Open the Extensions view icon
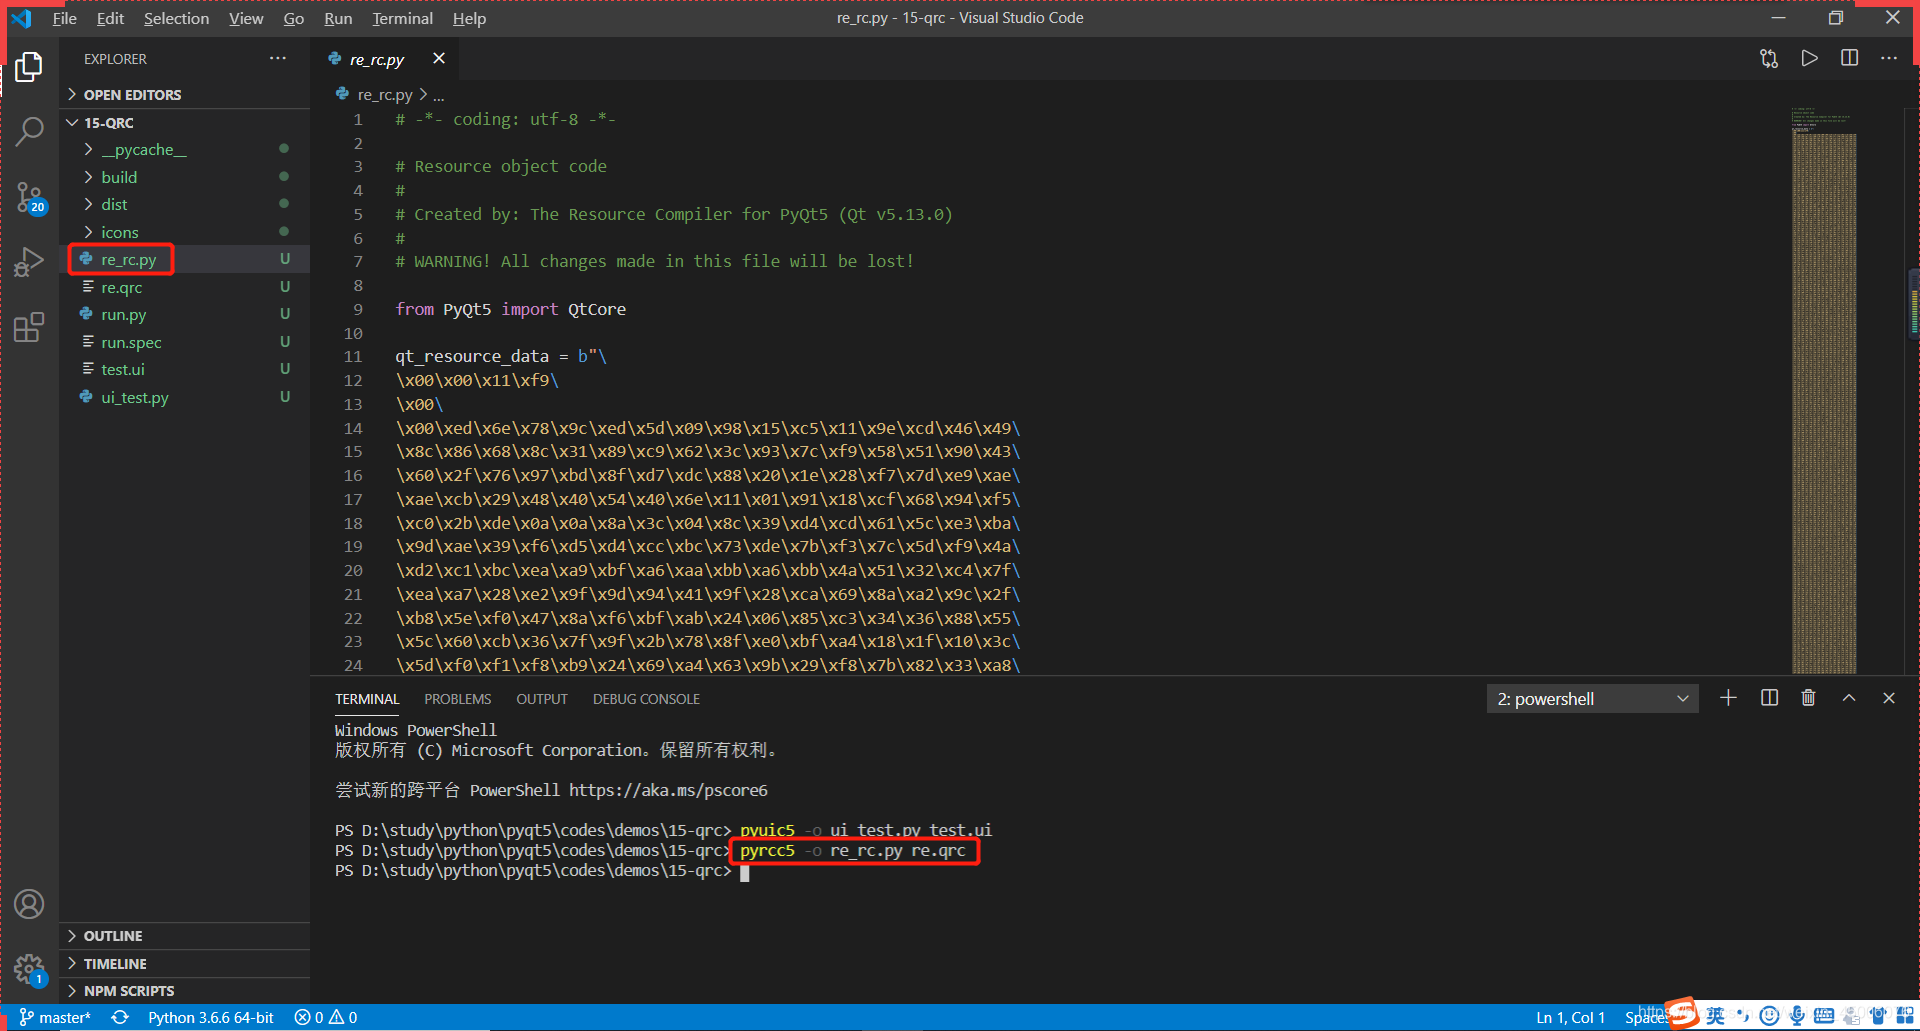Image resolution: width=1920 pixels, height=1031 pixels. [x=29, y=327]
